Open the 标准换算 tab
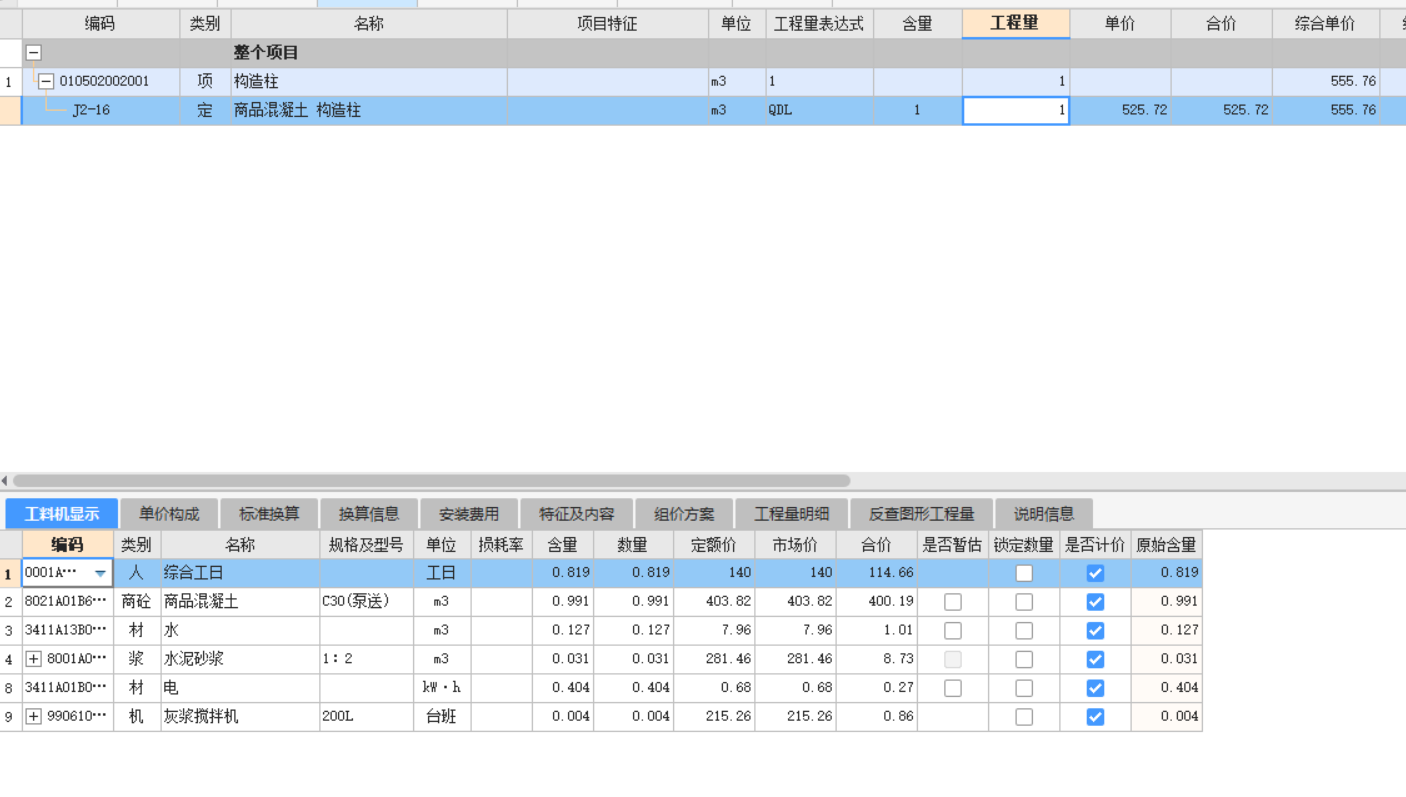 (269, 514)
